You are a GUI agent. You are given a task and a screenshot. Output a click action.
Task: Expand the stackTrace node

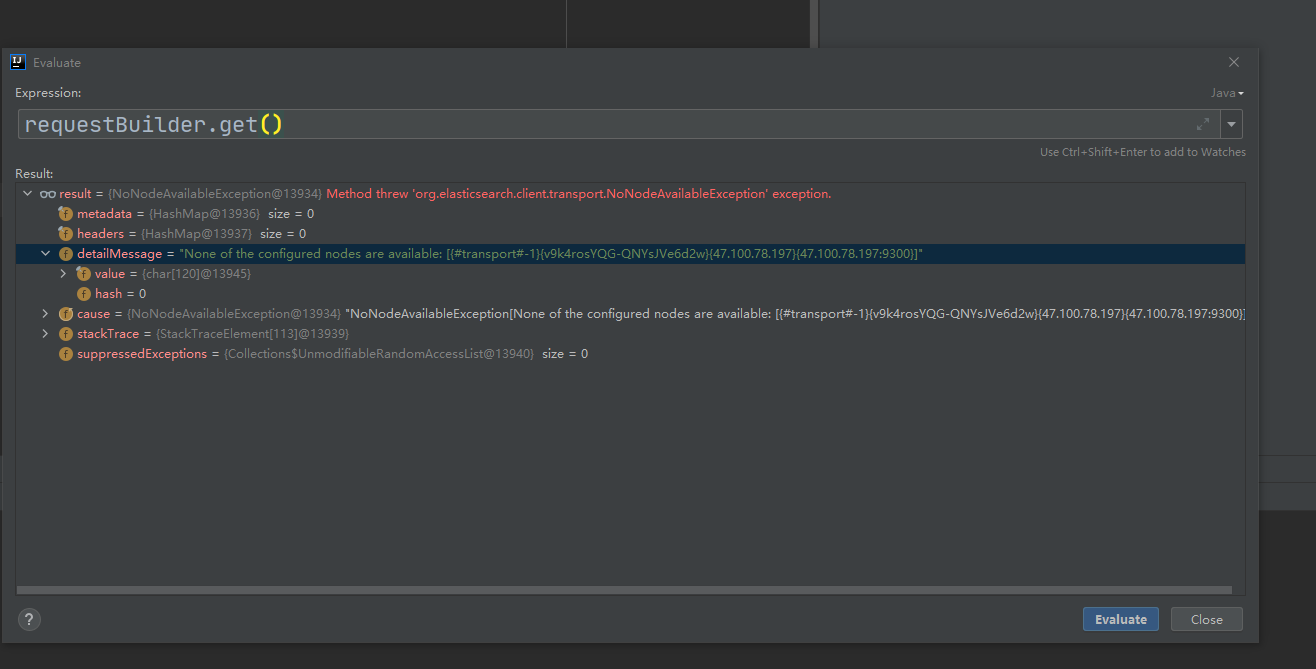(x=45, y=334)
